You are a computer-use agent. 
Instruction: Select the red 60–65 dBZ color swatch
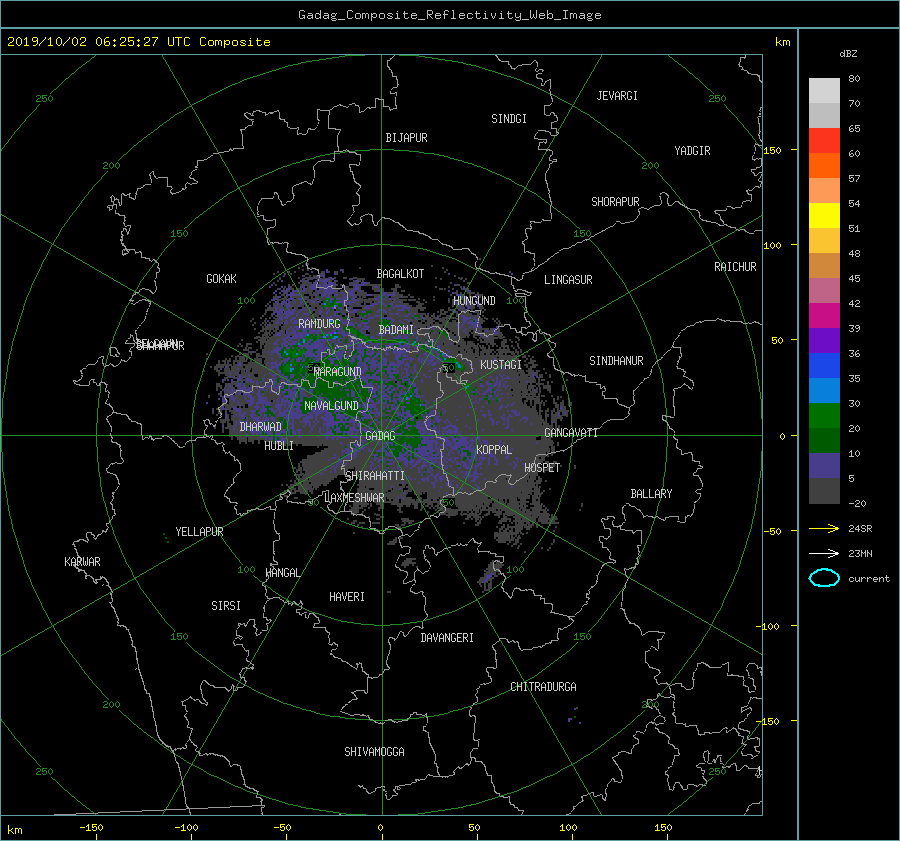(x=824, y=141)
